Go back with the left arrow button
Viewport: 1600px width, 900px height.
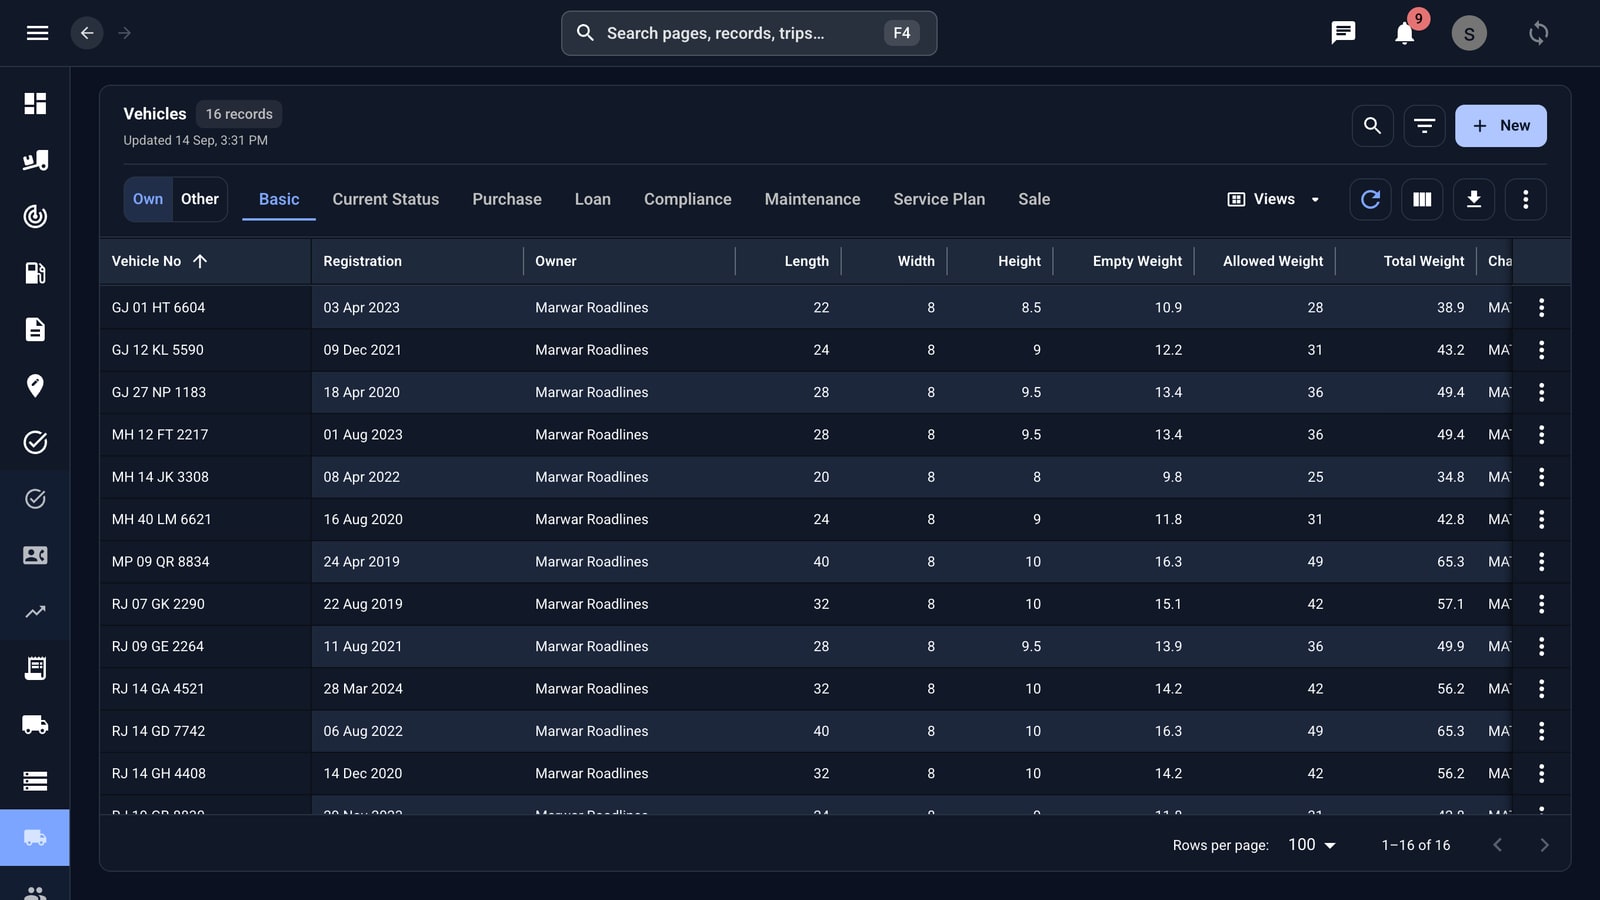(87, 33)
